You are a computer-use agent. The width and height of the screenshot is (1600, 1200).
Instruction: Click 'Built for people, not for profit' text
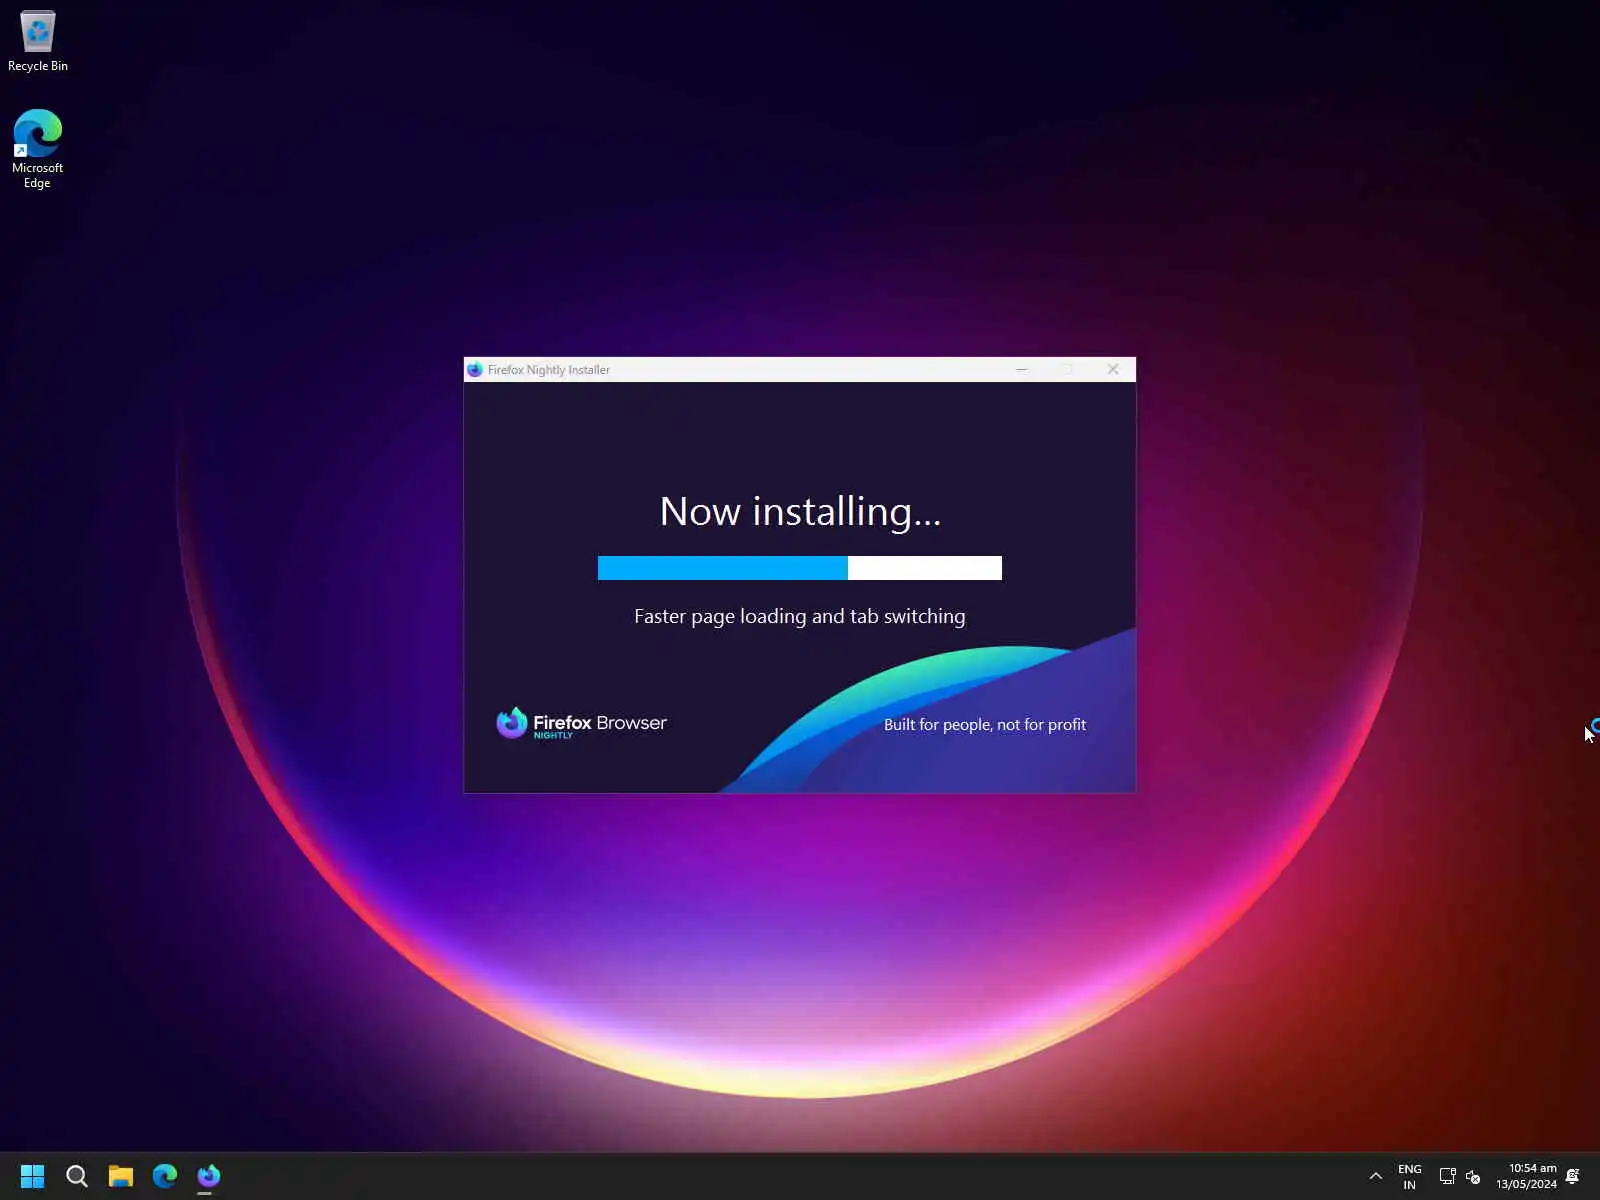pos(985,725)
